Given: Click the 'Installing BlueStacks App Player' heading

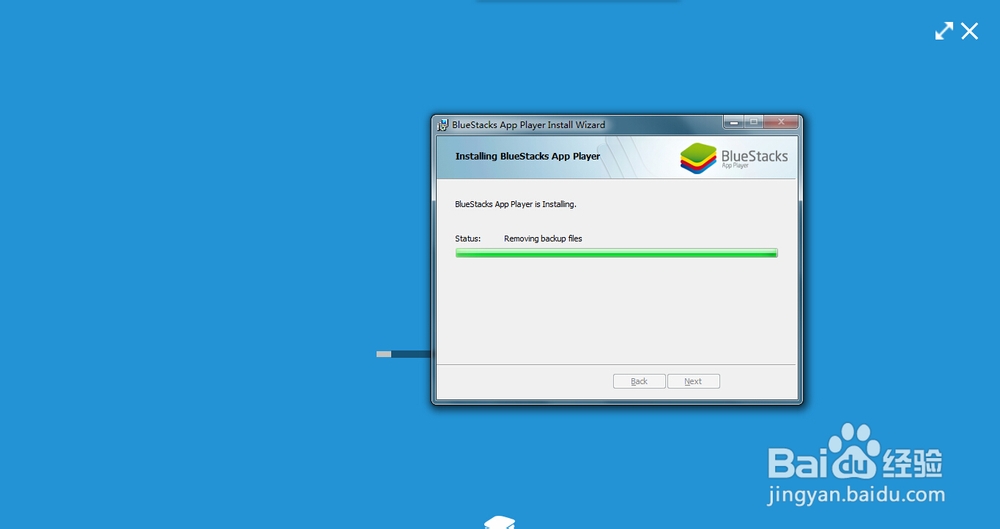Looking at the screenshot, I should 527,156.
